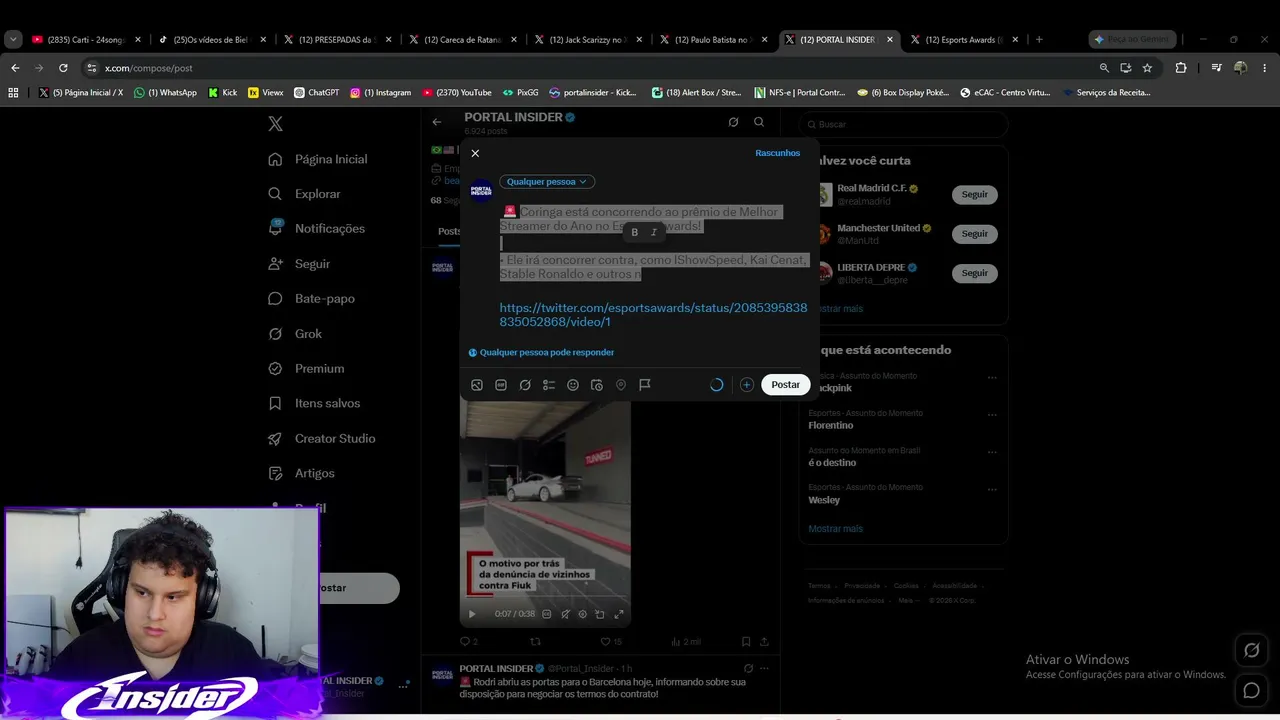Open Artigos in the sidebar
1280x720 pixels.
302,474
